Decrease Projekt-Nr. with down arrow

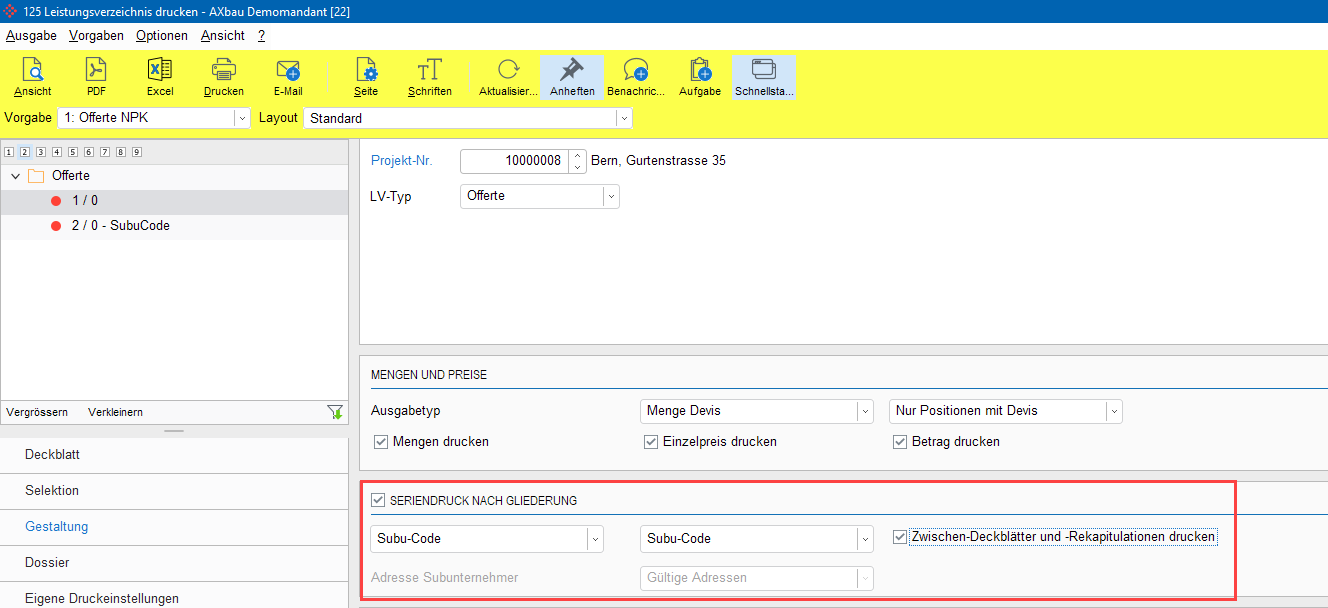coord(577,167)
